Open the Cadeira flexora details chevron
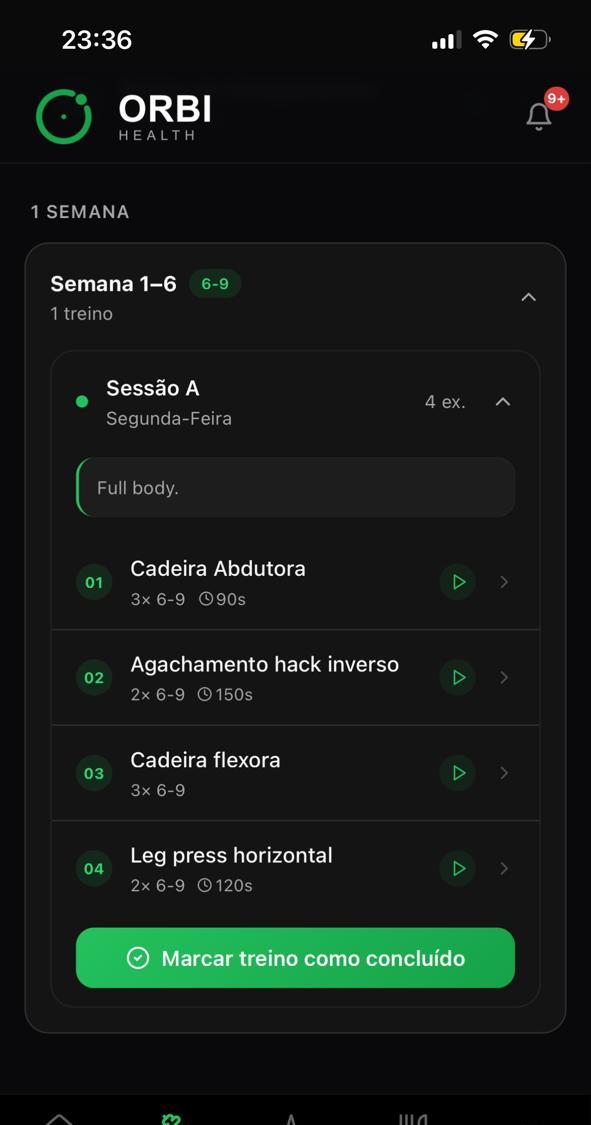Viewport: 591px width, 1125px height. pyautogui.click(x=504, y=773)
